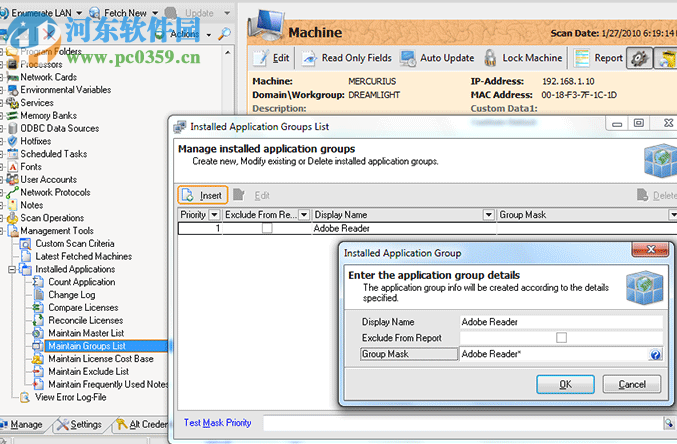Select the Hotfixes shield icon
677x444 pixels.
point(13,141)
